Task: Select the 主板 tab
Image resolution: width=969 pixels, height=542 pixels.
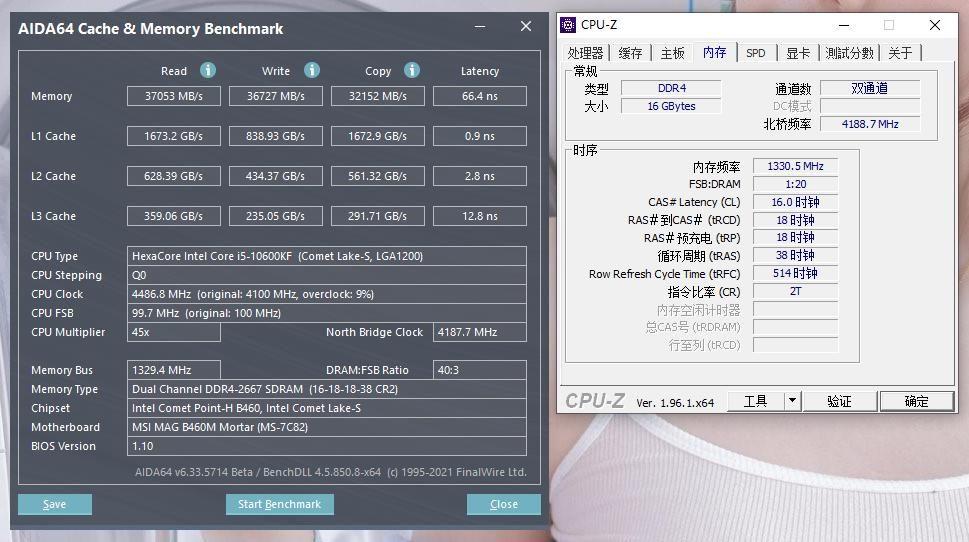Action: 673,53
